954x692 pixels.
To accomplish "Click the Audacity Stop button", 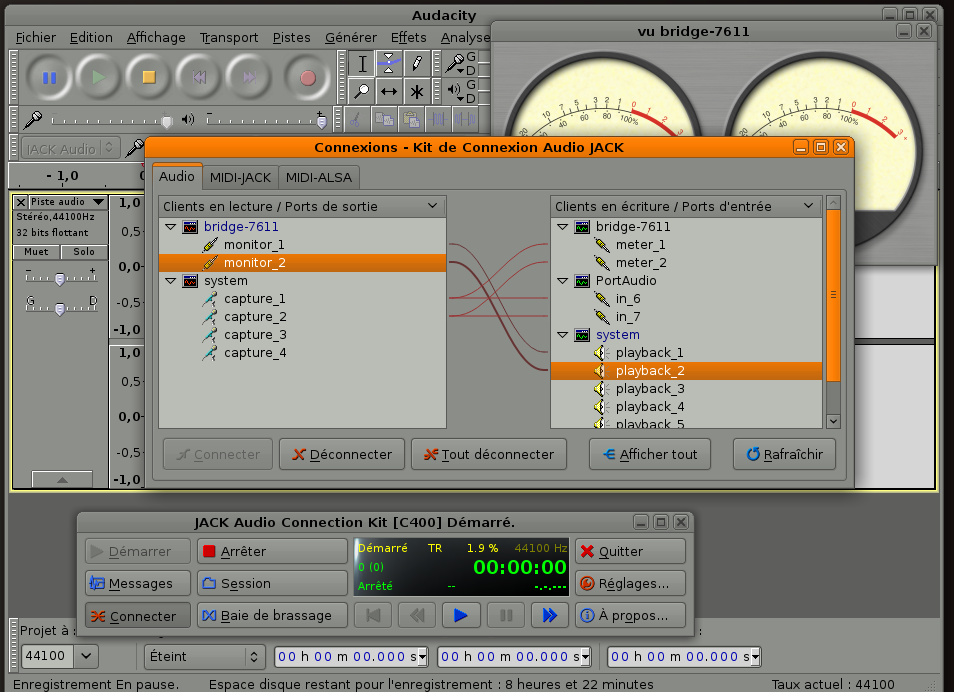I will [149, 77].
